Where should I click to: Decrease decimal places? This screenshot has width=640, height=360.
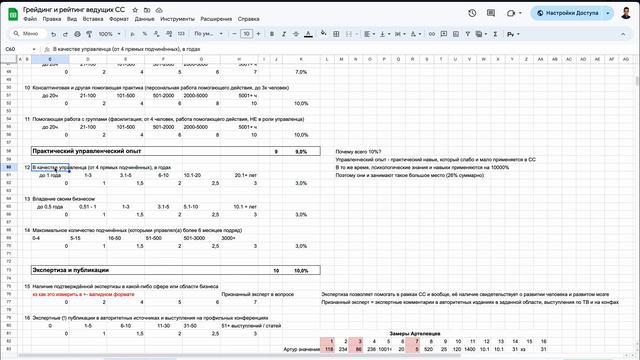click(157, 34)
